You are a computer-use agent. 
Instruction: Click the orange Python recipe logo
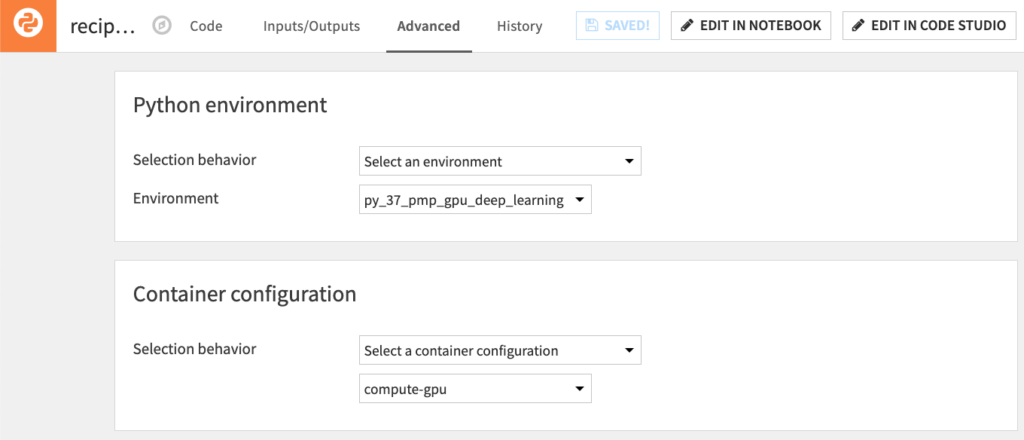coord(27,26)
